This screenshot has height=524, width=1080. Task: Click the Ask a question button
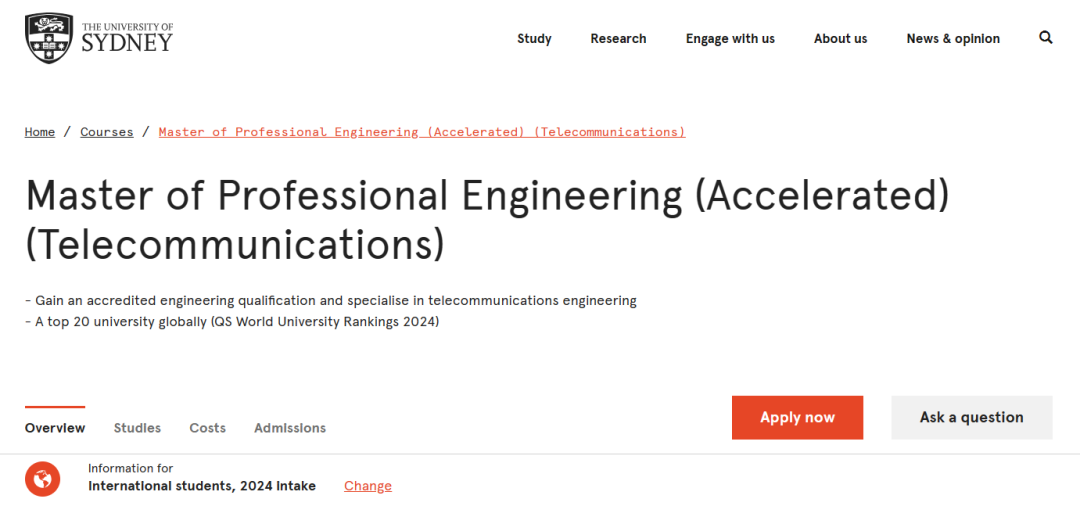(x=971, y=418)
